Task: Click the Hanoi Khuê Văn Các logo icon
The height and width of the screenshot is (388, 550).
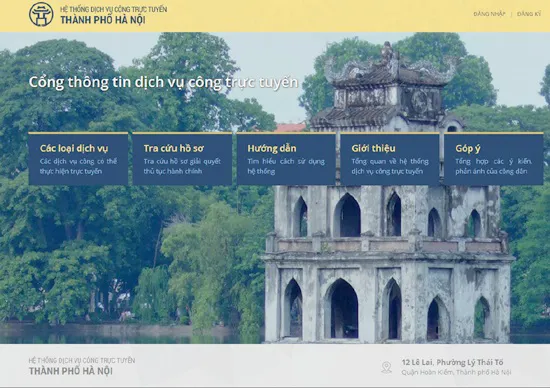Action: point(41,15)
